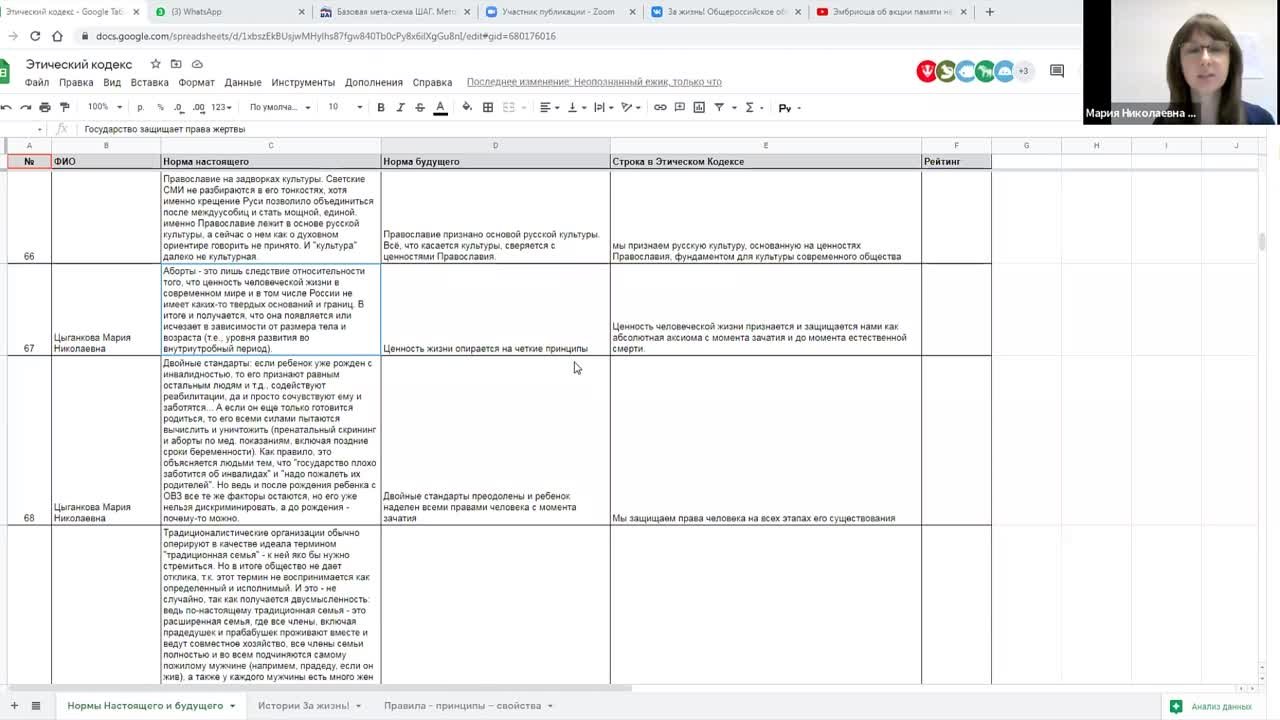
Task: Open the font family dropdown
Action: click(x=280, y=107)
